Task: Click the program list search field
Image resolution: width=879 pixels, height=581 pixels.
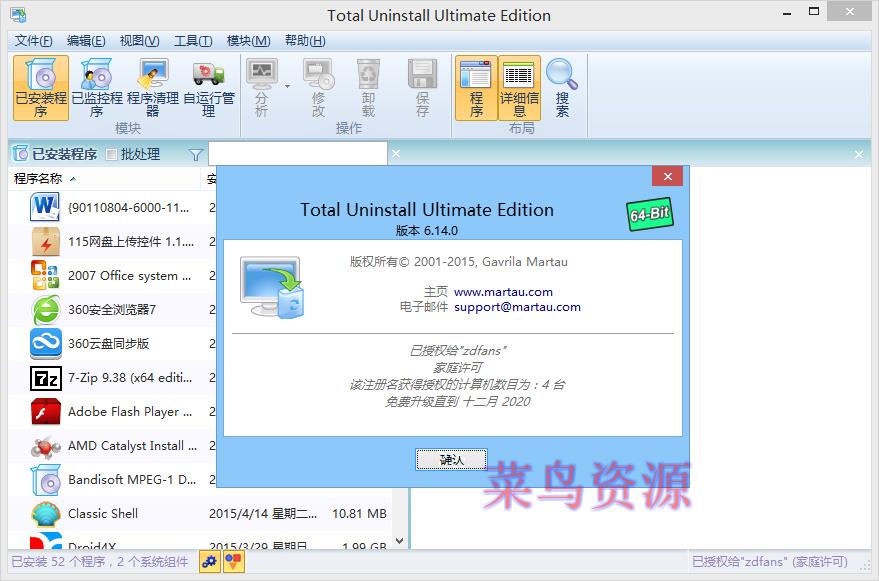Action: click(x=297, y=154)
